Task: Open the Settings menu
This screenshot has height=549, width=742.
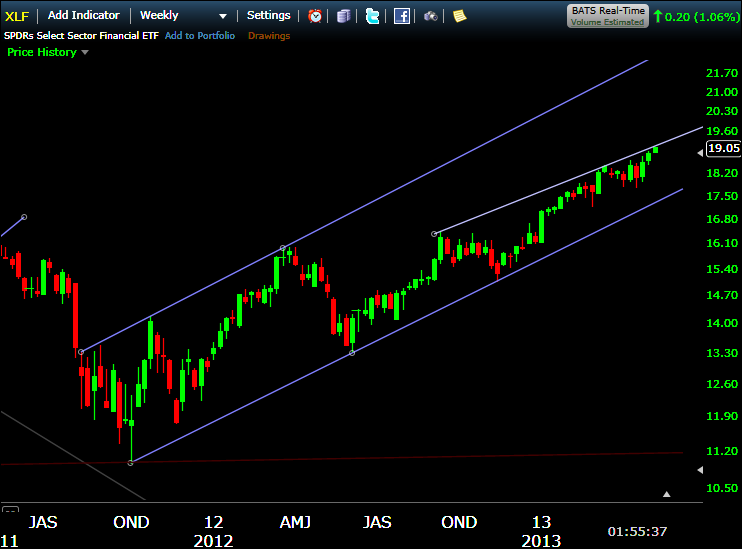Action: (268, 15)
